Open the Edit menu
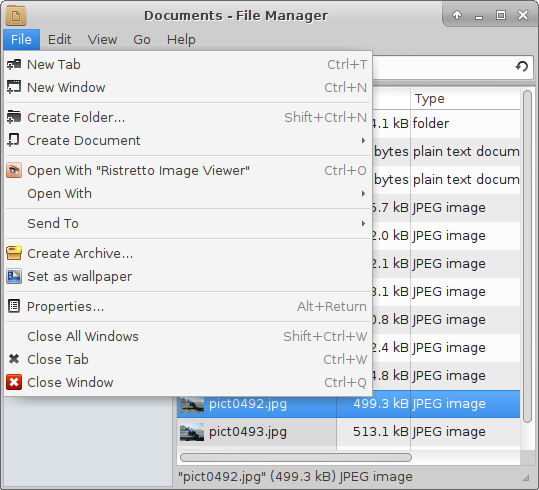 59,39
